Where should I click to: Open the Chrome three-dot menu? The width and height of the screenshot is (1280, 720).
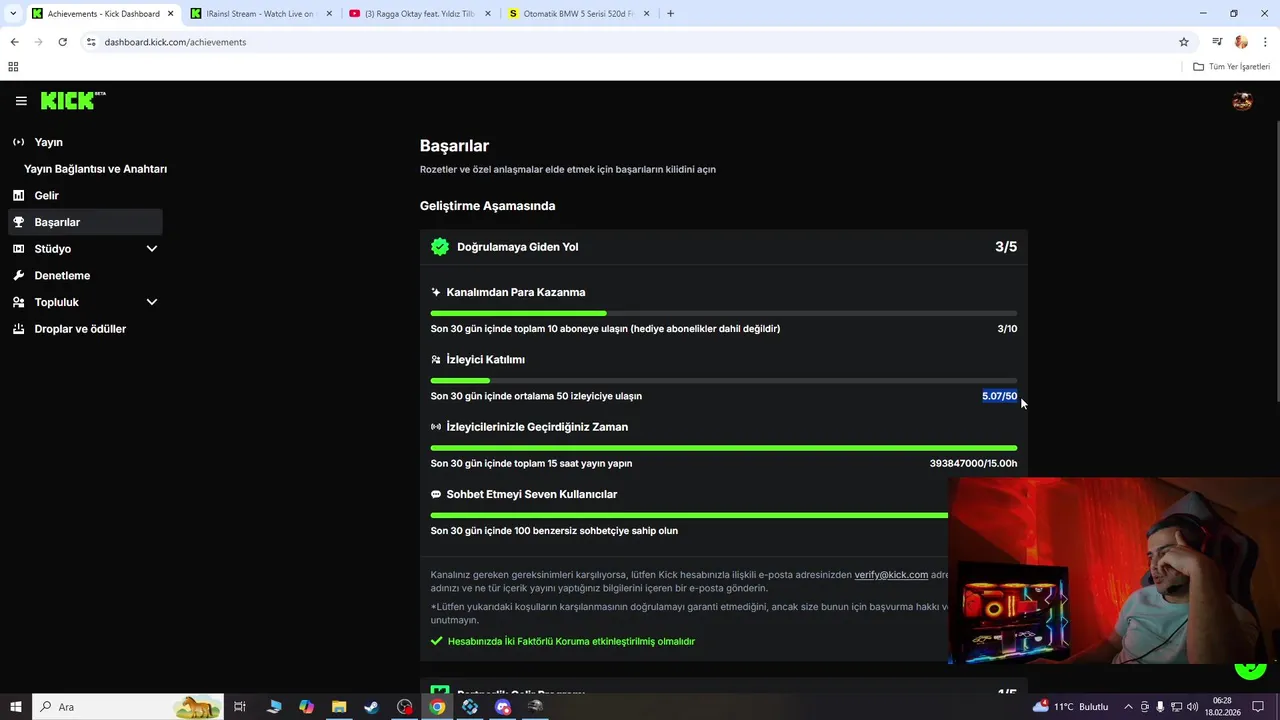pos(1266,42)
